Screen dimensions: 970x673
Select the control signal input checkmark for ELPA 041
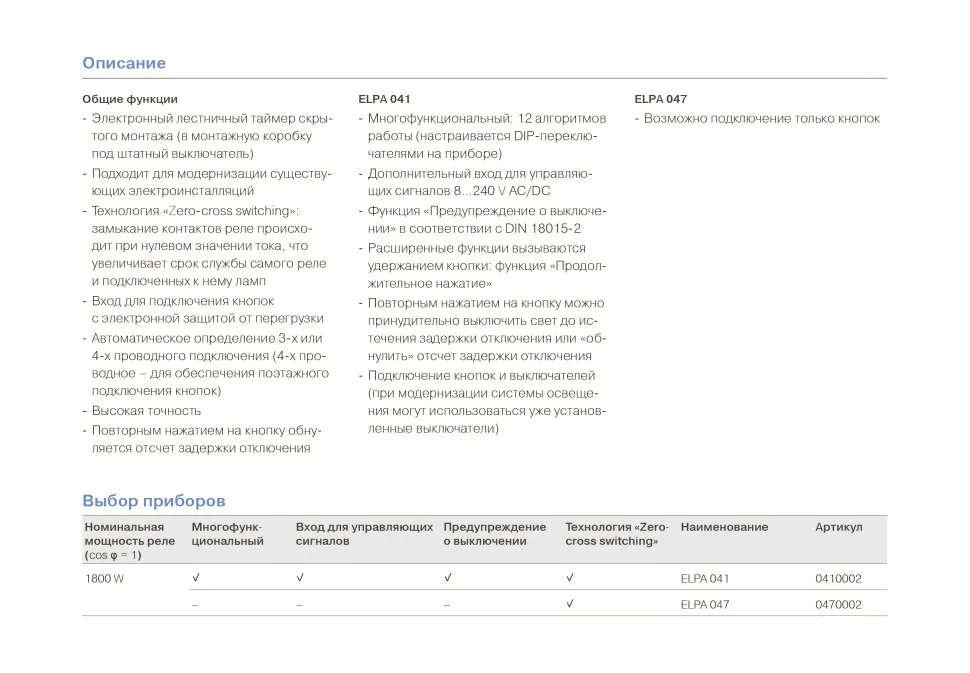(299, 578)
